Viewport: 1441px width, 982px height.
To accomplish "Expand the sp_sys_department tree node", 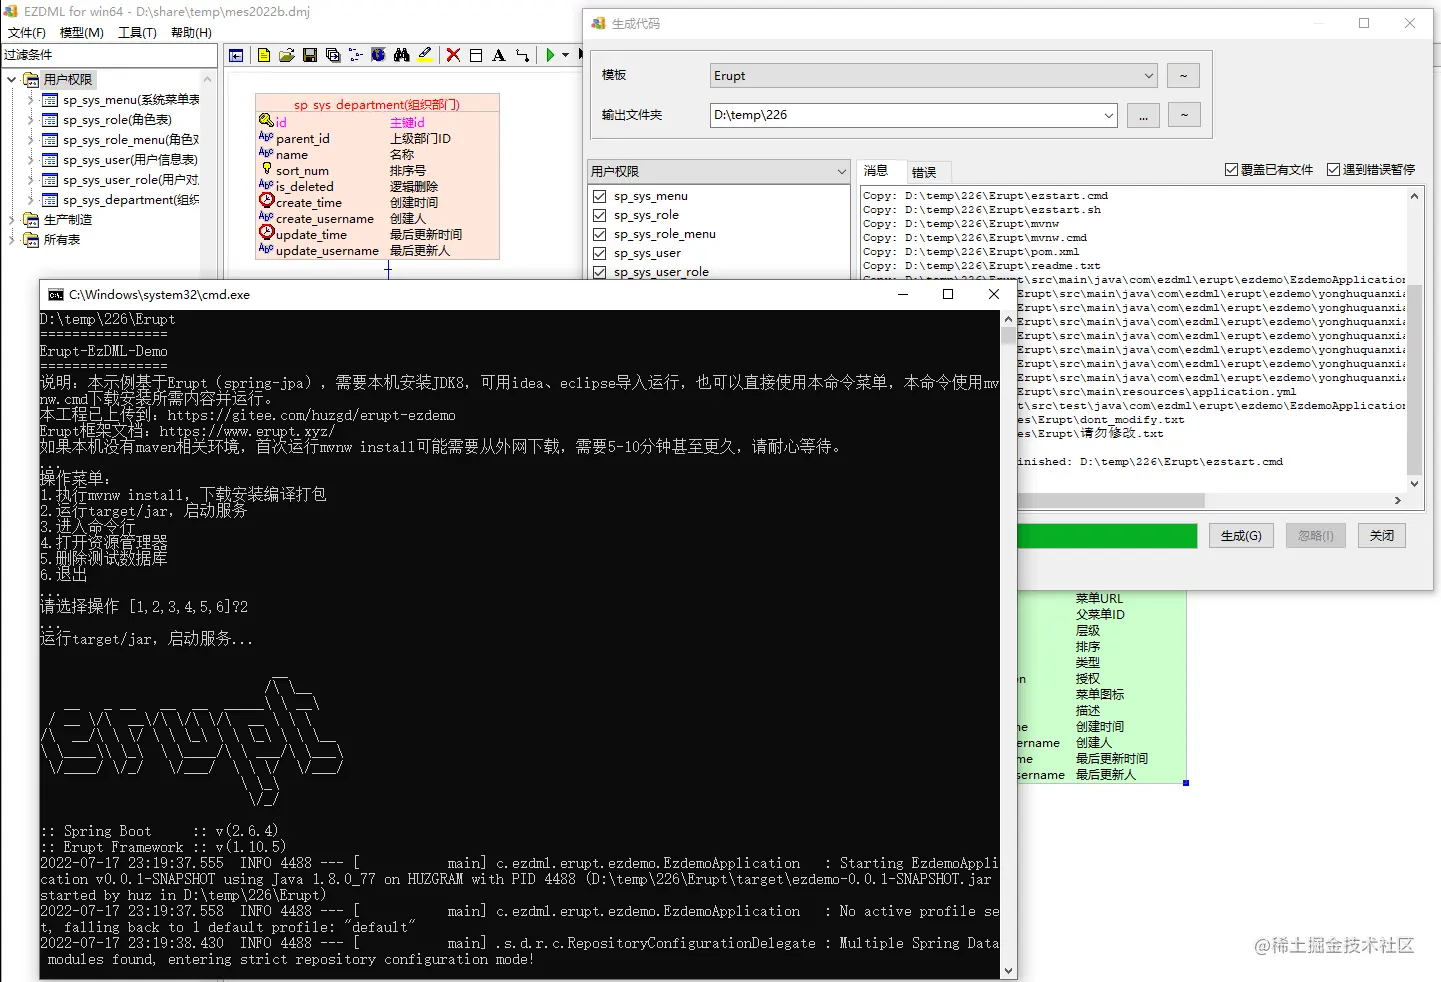I will click(31, 200).
